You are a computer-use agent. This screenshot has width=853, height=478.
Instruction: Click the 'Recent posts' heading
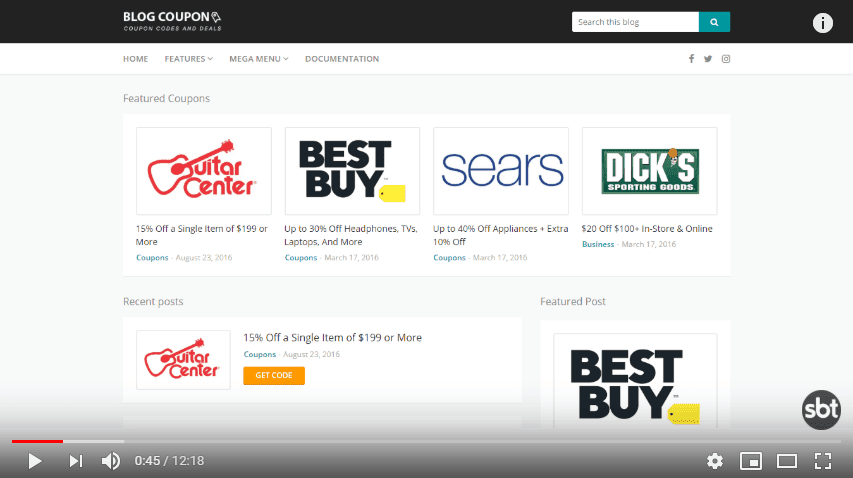click(x=153, y=301)
